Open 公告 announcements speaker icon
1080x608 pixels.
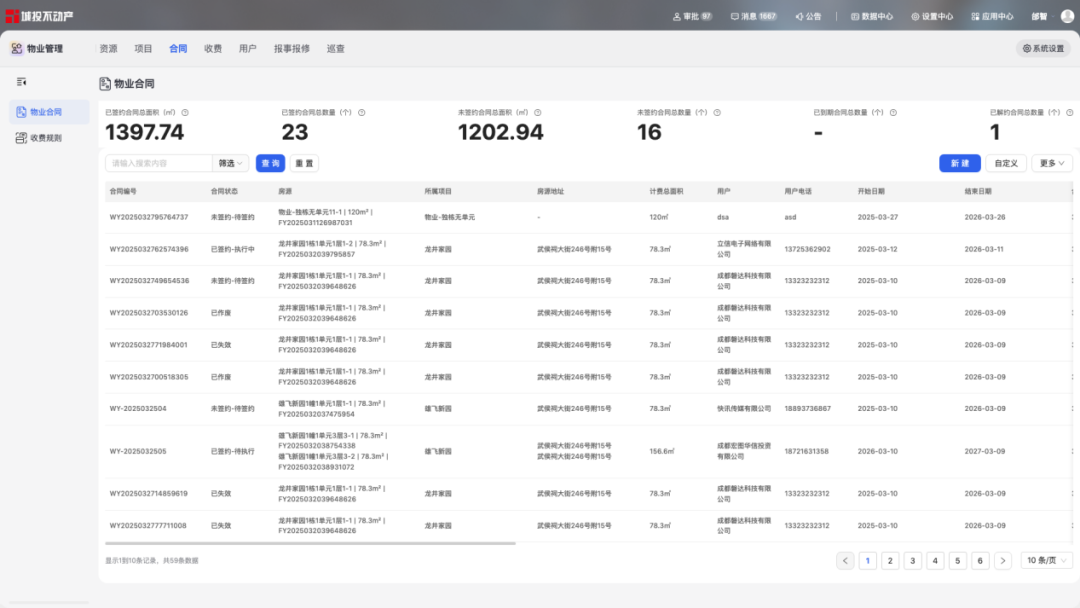pos(808,16)
